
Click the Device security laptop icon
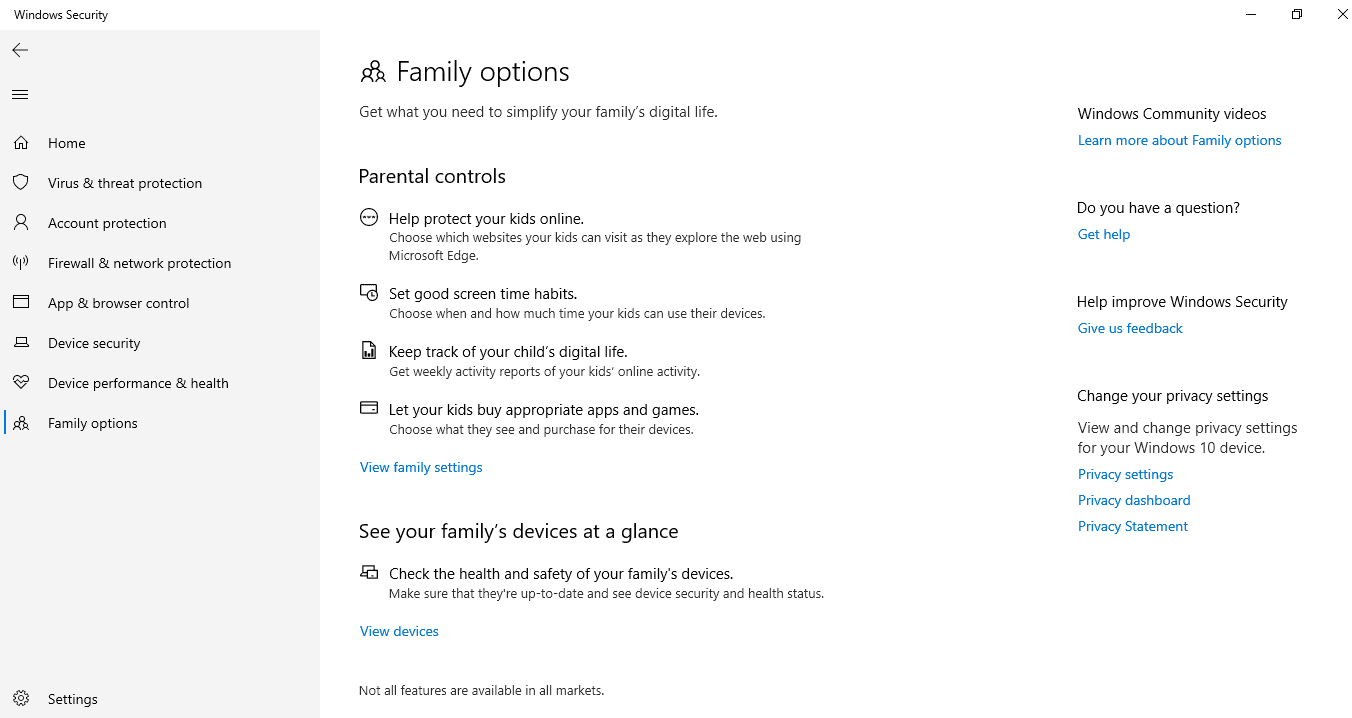(20, 343)
